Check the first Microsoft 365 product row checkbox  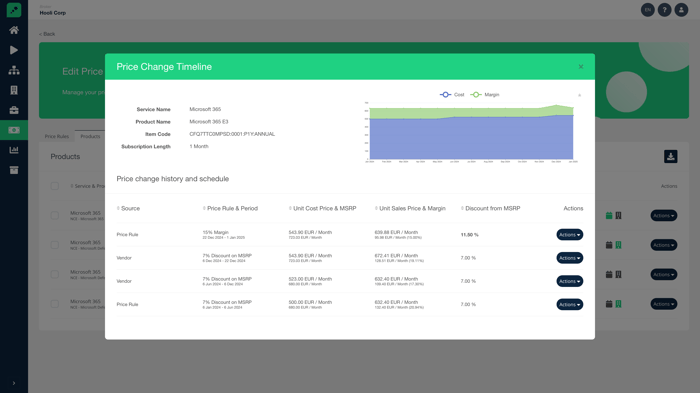tap(54, 215)
